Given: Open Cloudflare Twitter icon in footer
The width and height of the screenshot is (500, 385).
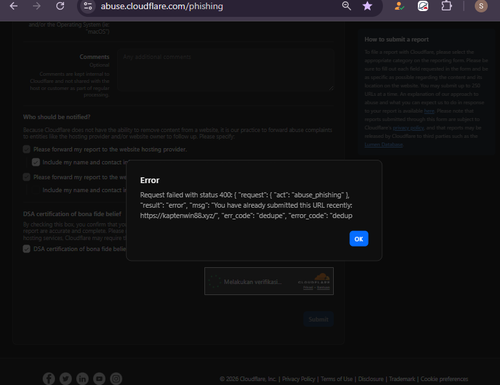Looking at the screenshot, I should [66, 379].
